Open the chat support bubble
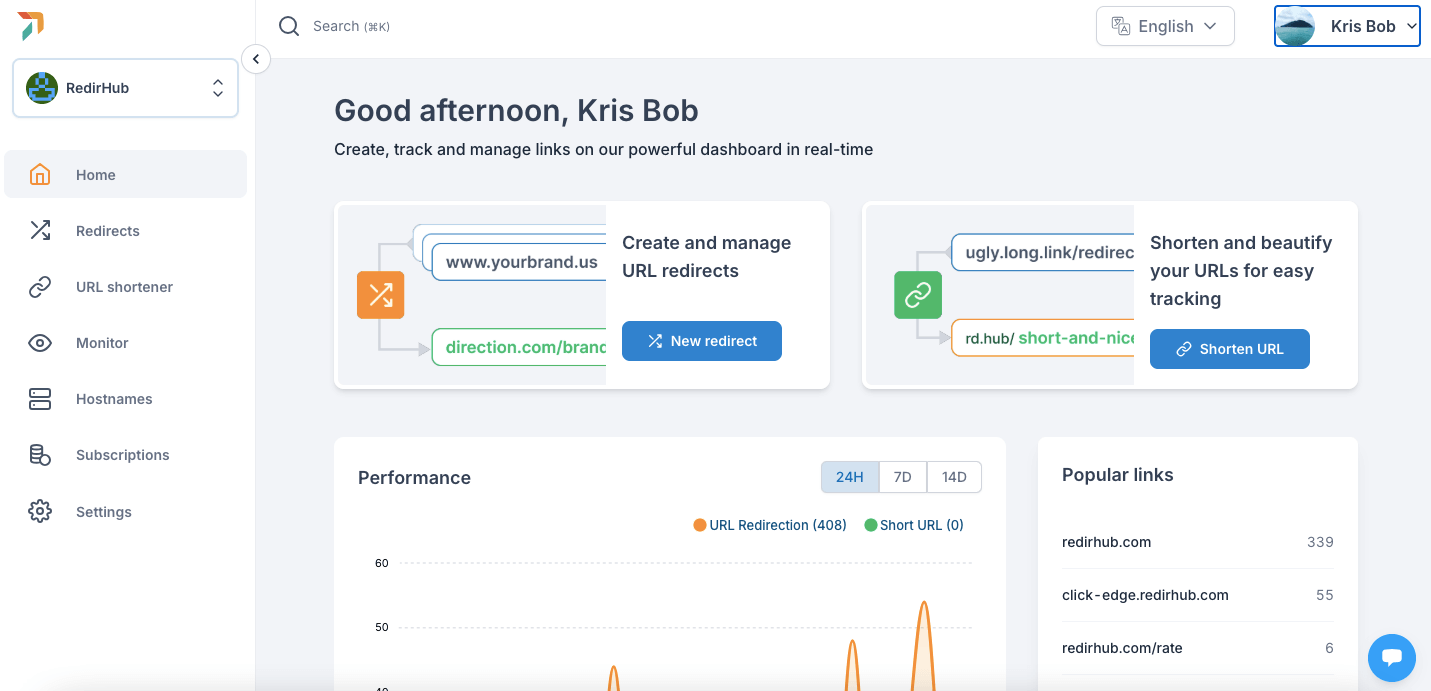 pyautogui.click(x=1391, y=658)
